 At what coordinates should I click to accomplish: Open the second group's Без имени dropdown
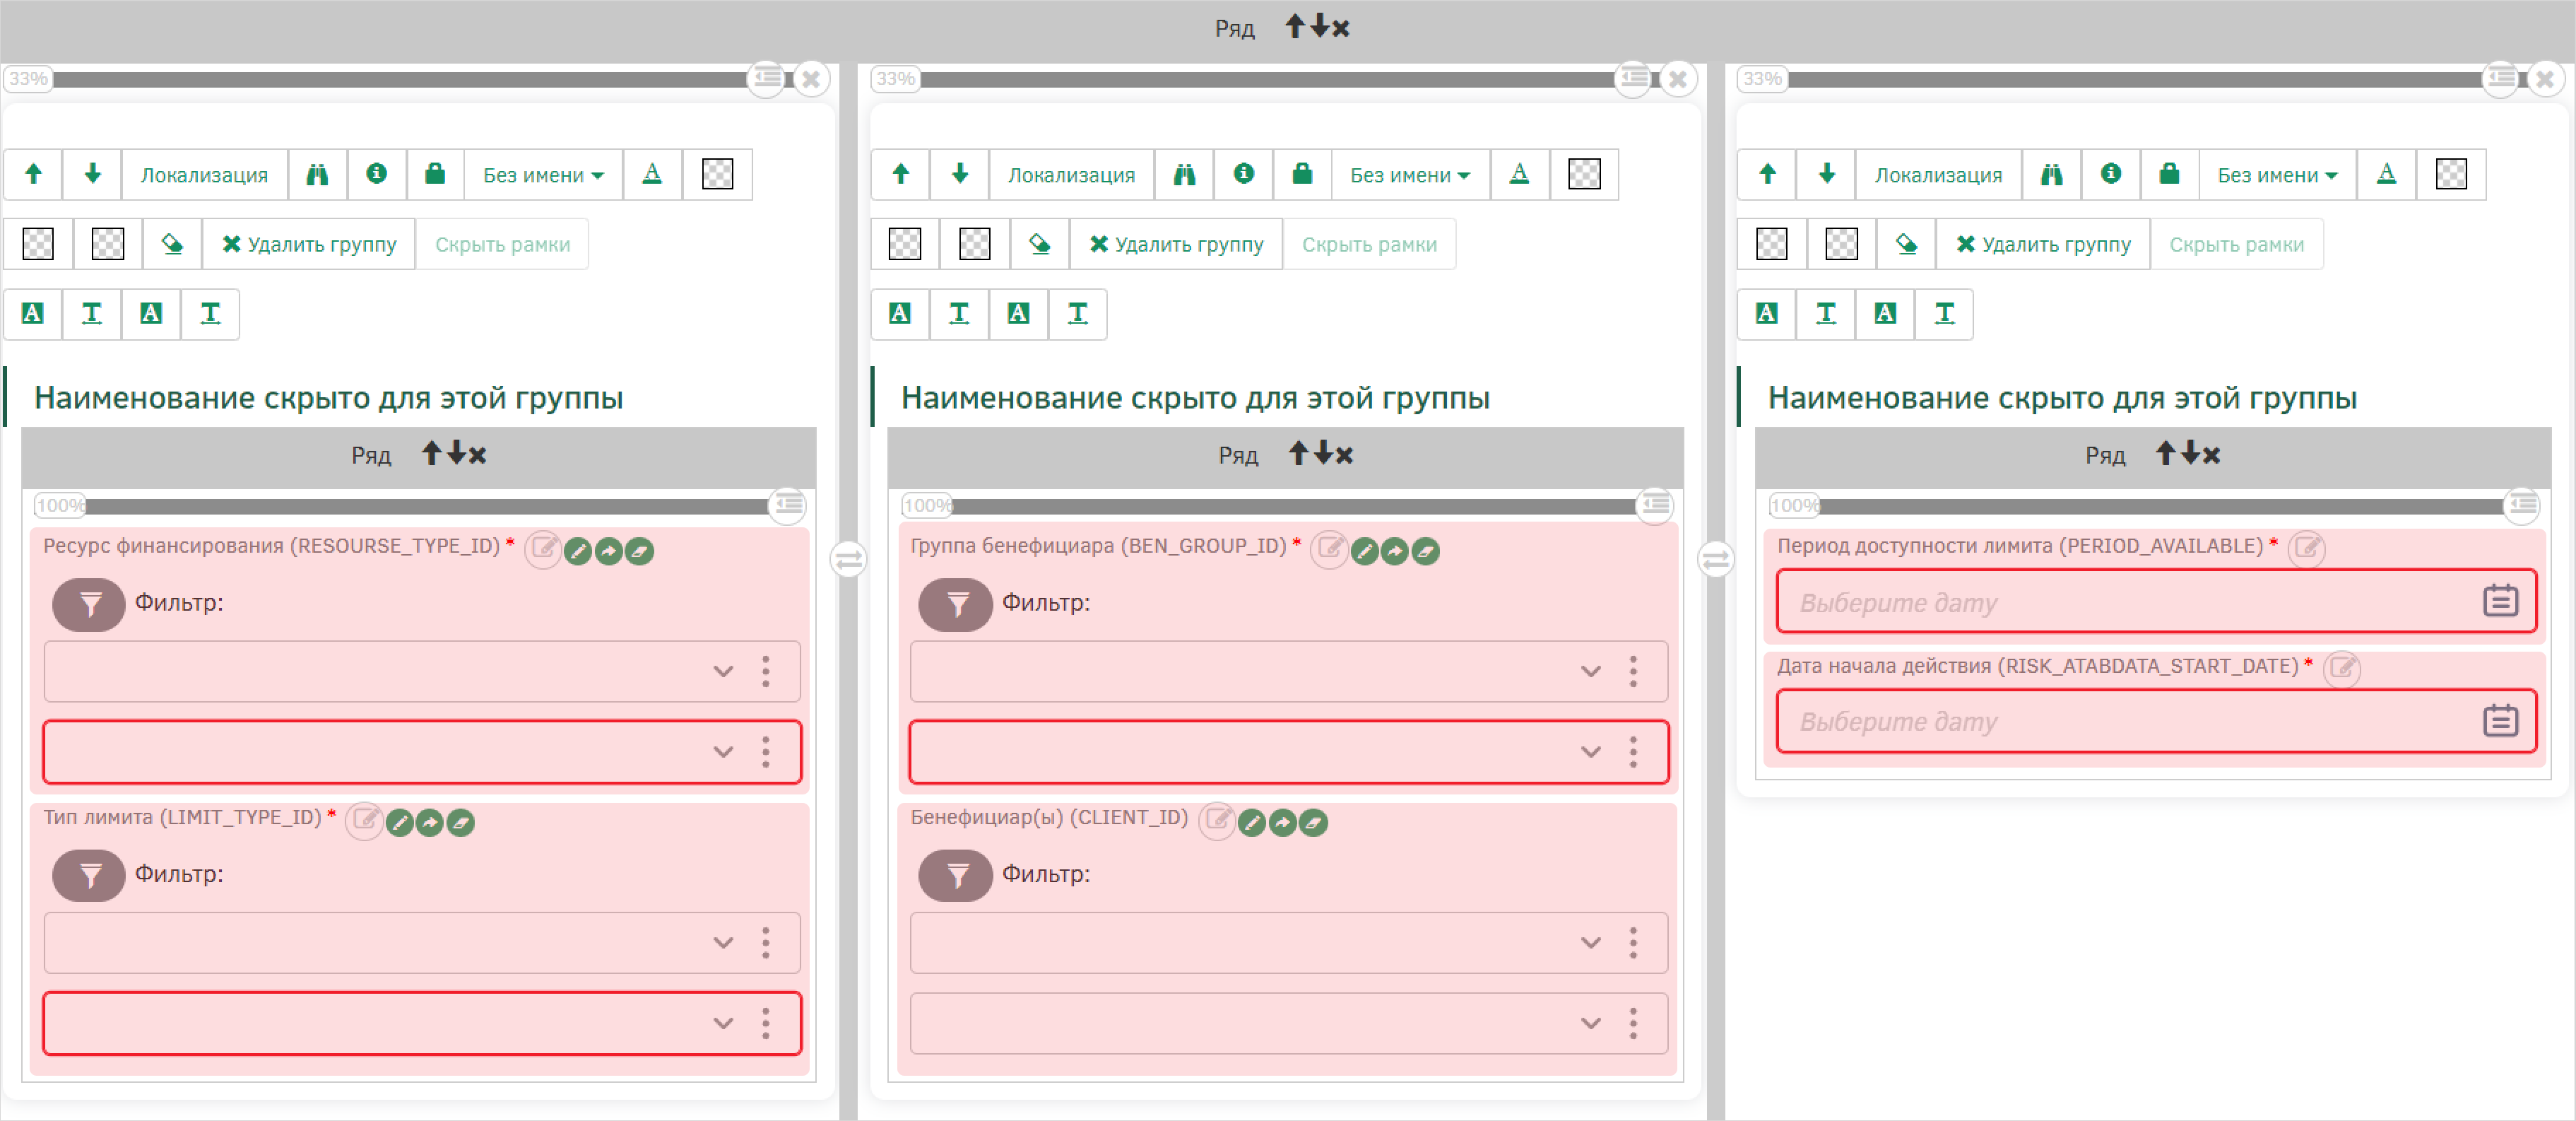click(1410, 174)
